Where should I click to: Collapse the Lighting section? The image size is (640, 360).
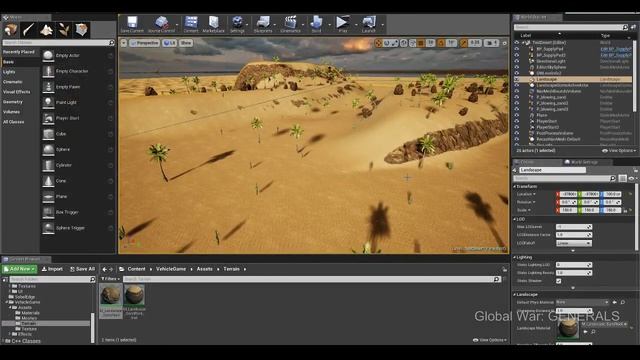click(515, 257)
